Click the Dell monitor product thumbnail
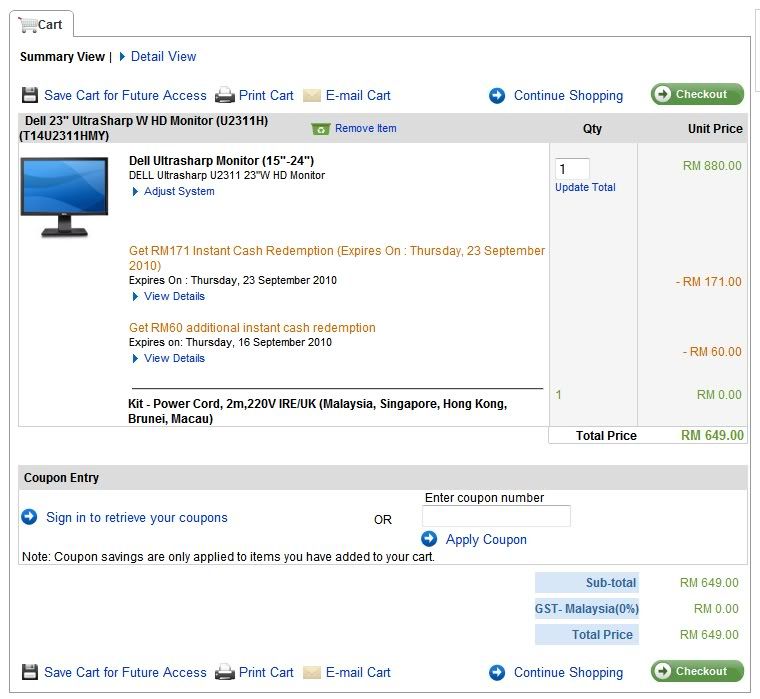Image resolution: width=760 pixels, height=699 pixels. click(64, 197)
